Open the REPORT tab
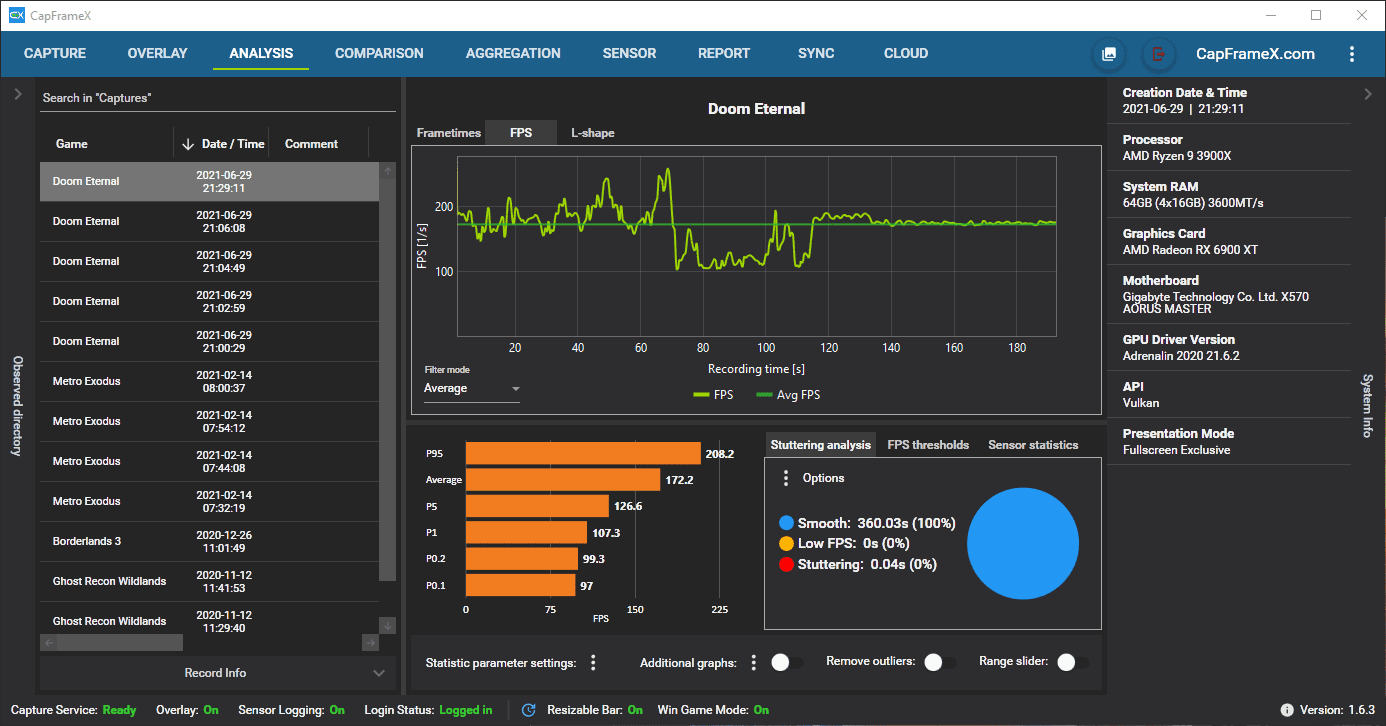 [724, 54]
